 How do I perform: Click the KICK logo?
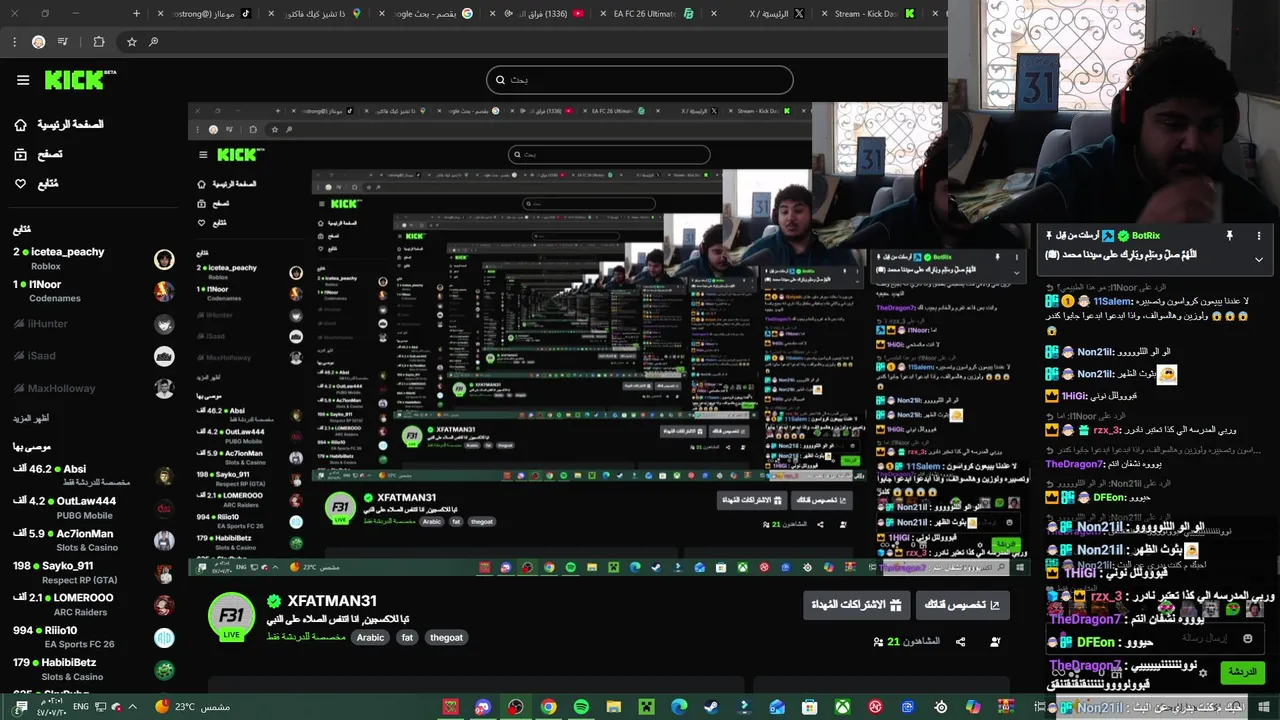(x=80, y=80)
